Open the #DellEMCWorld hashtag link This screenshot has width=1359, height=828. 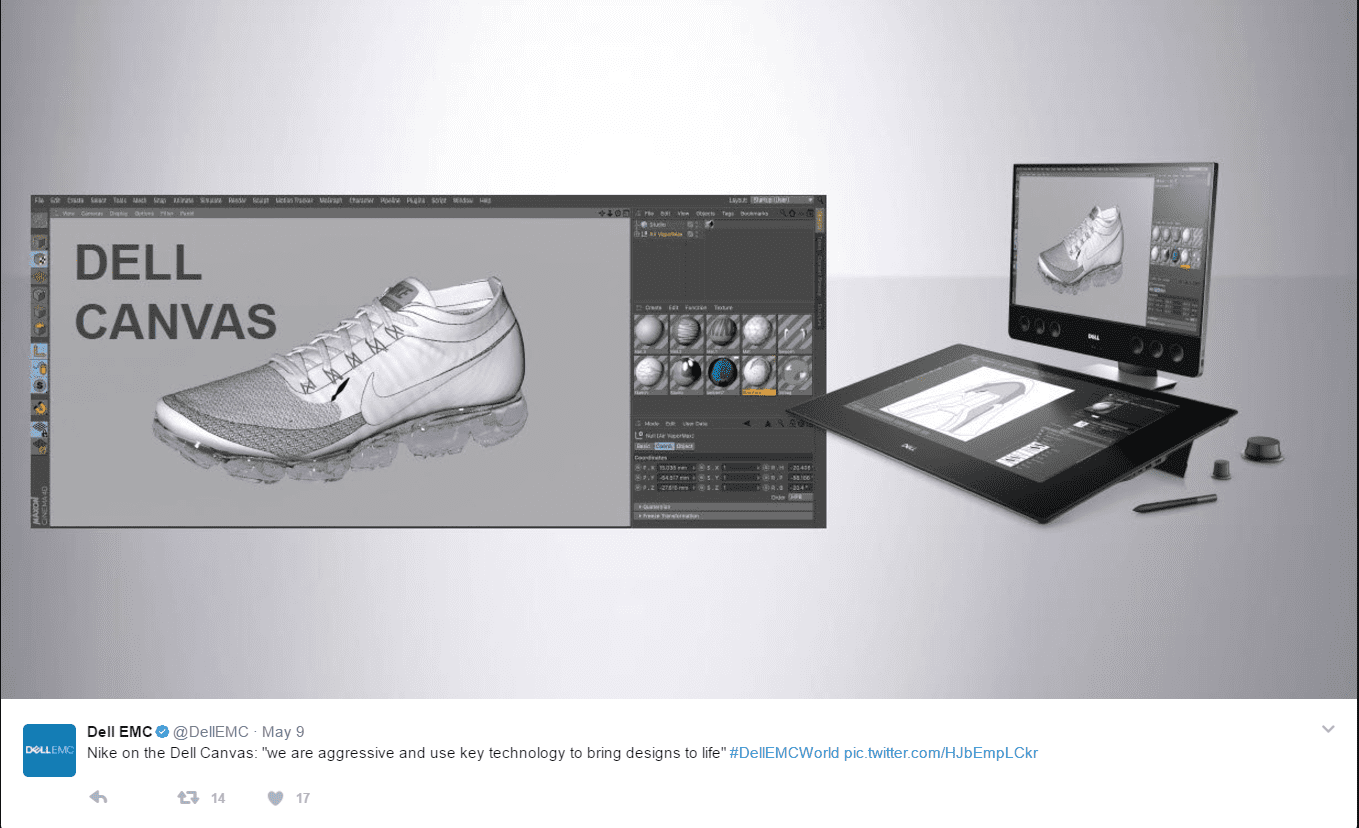pos(784,753)
